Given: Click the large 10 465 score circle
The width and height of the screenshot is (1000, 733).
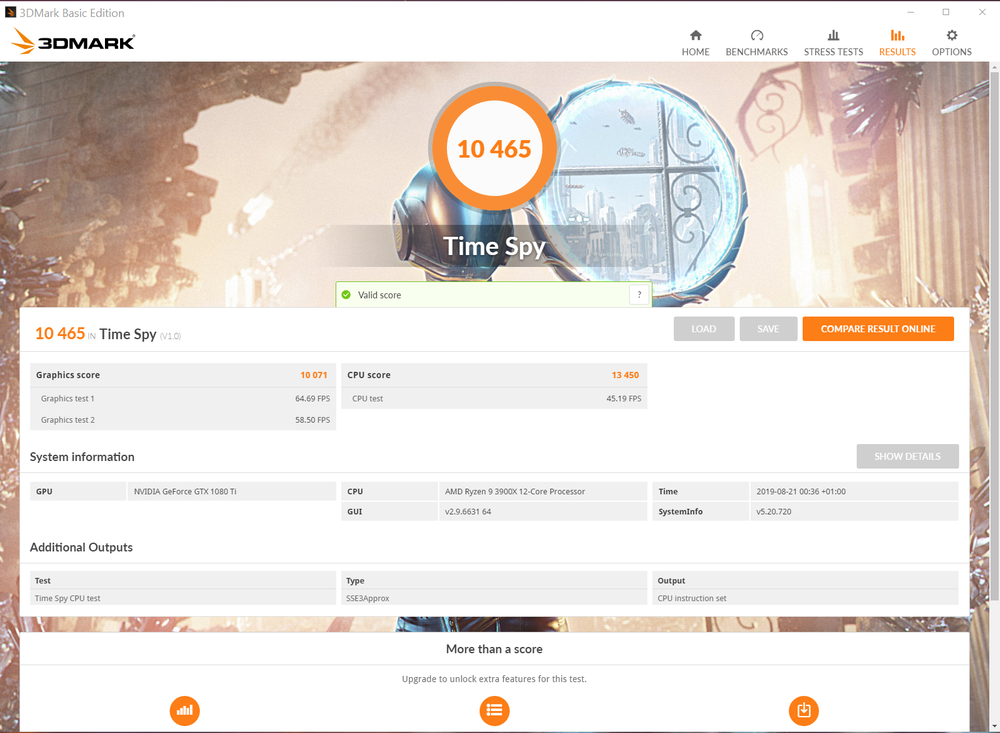Looking at the screenshot, I should click(494, 149).
